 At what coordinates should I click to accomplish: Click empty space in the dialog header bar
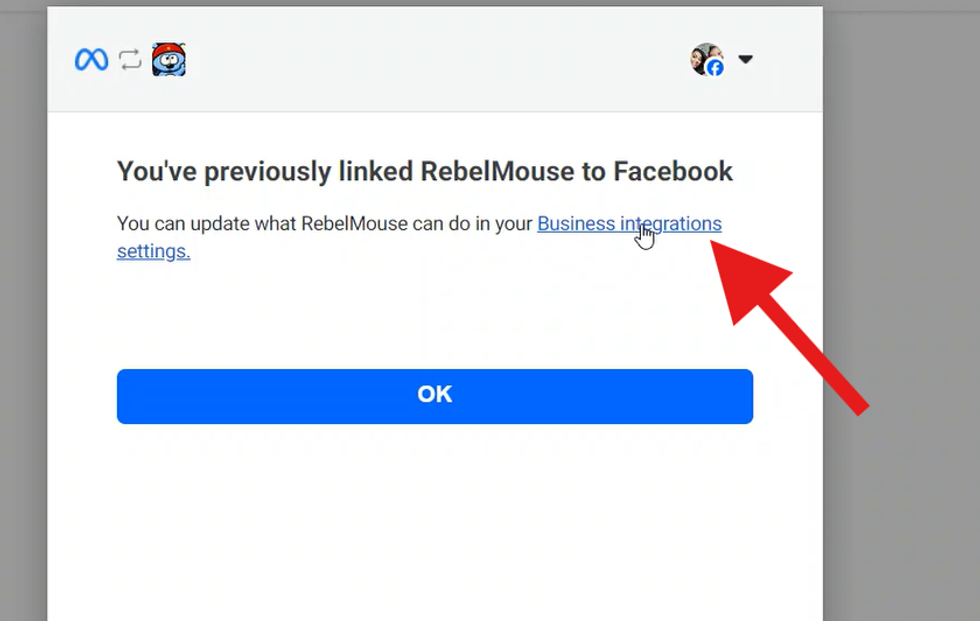point(430,60)
